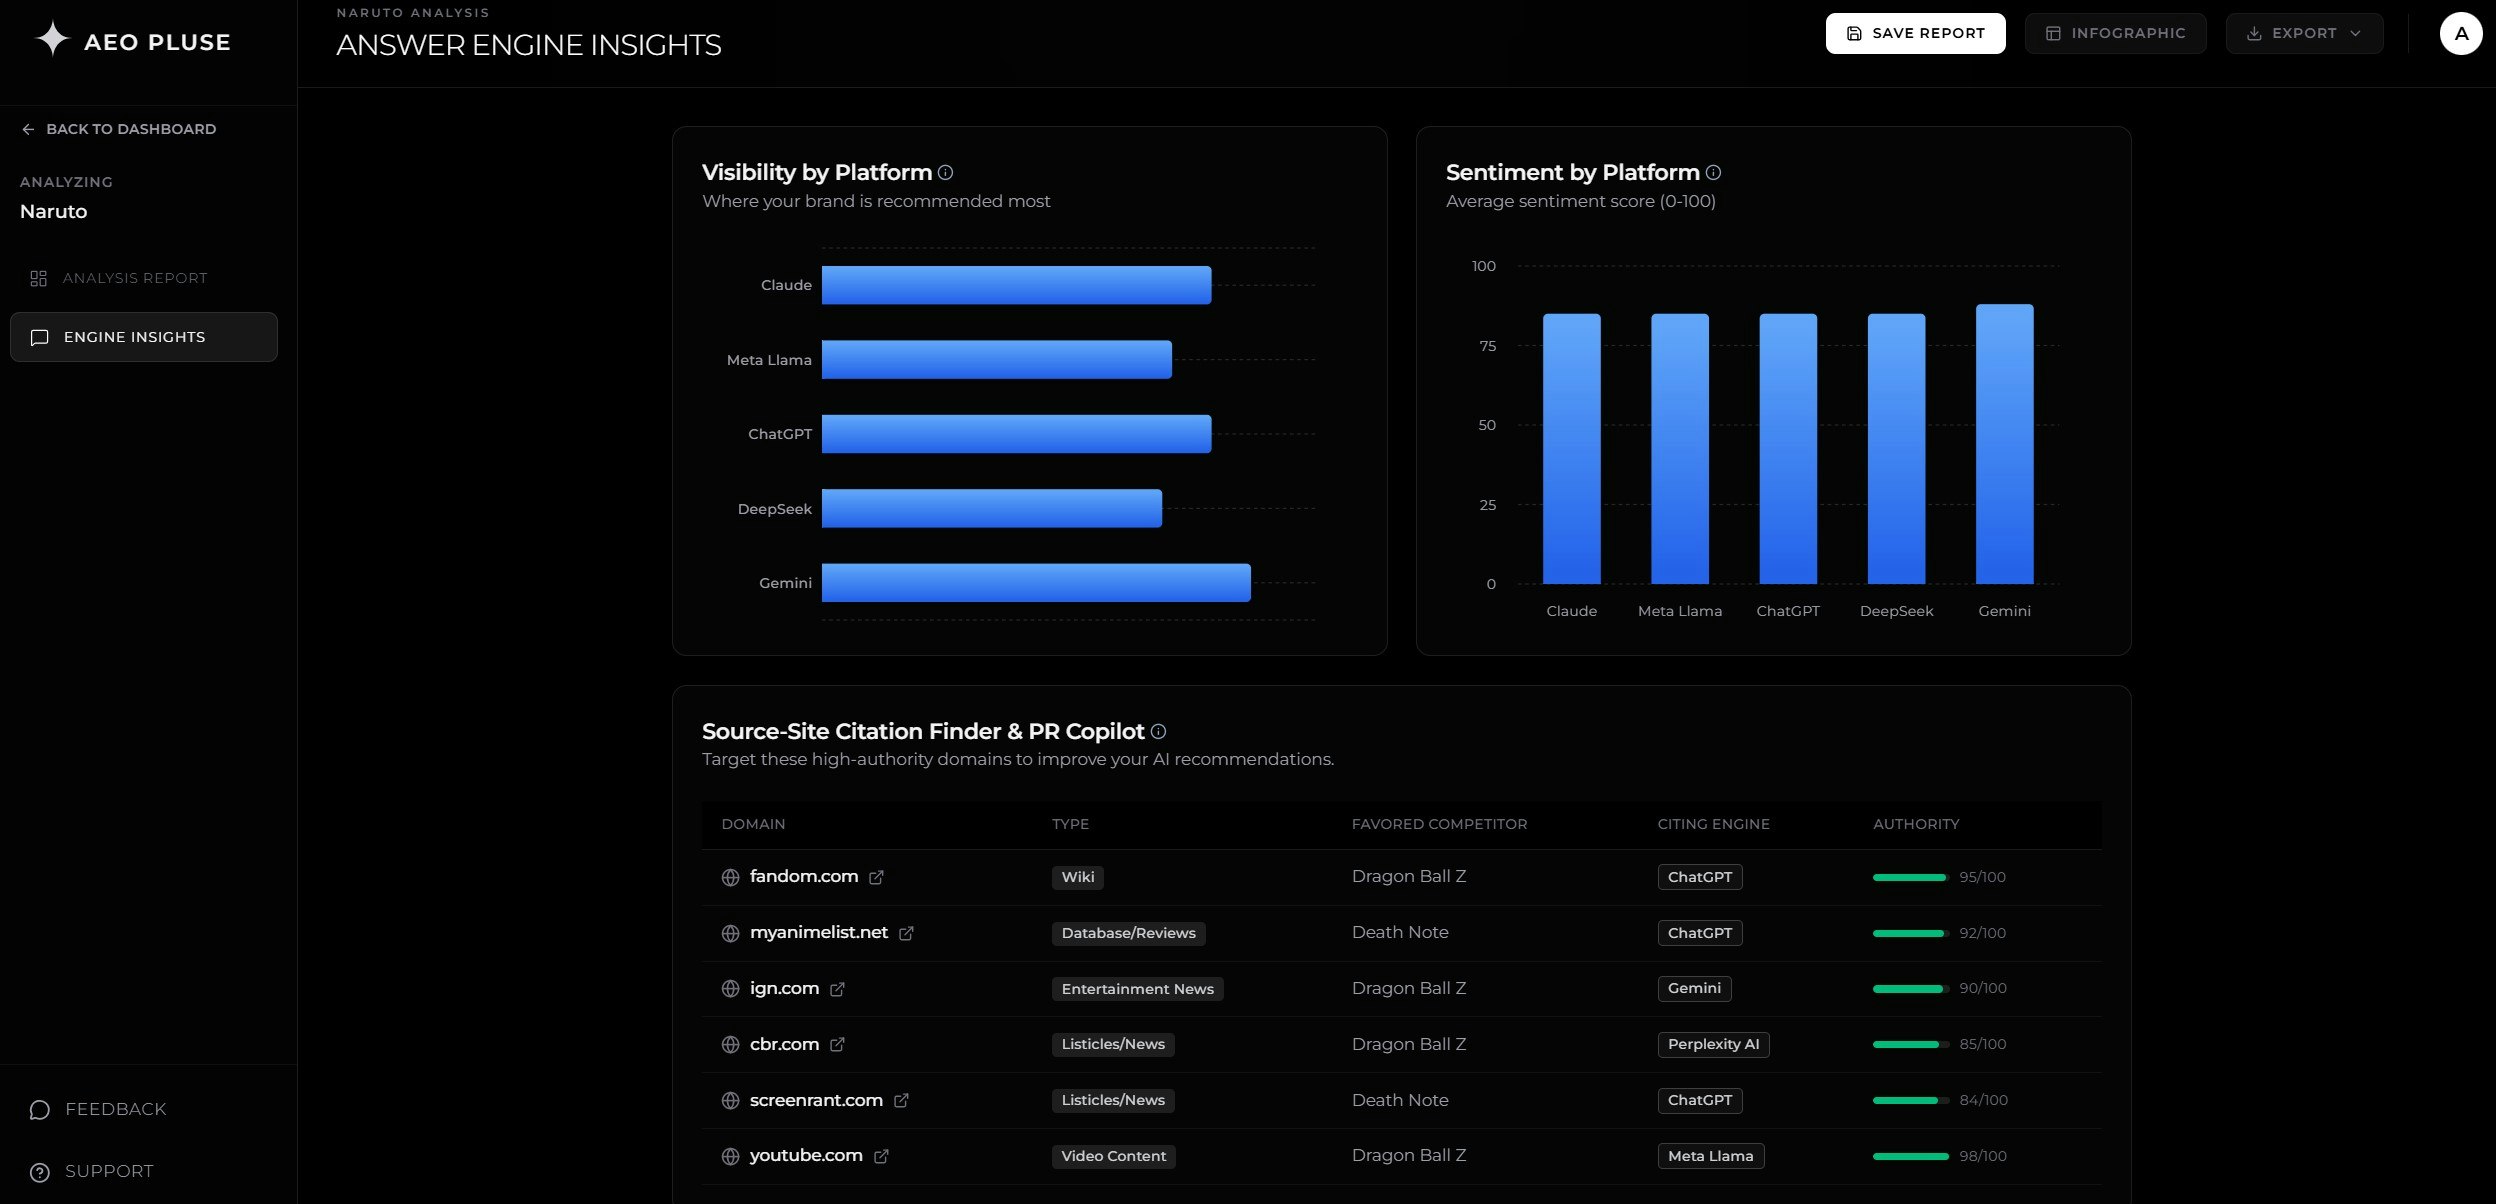The width and height of the screenshot is (2496, 1204).
Task: Click the Domain column header
Action: [753, 824]
